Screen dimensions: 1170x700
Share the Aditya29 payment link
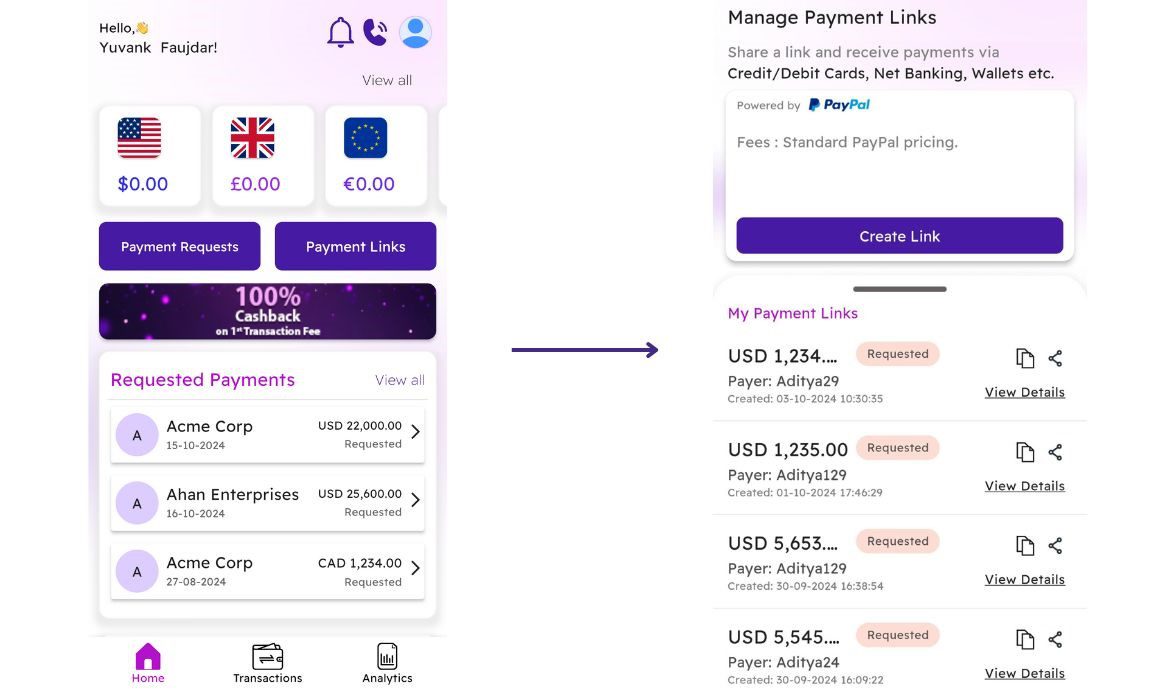[x=1055, y=358]
